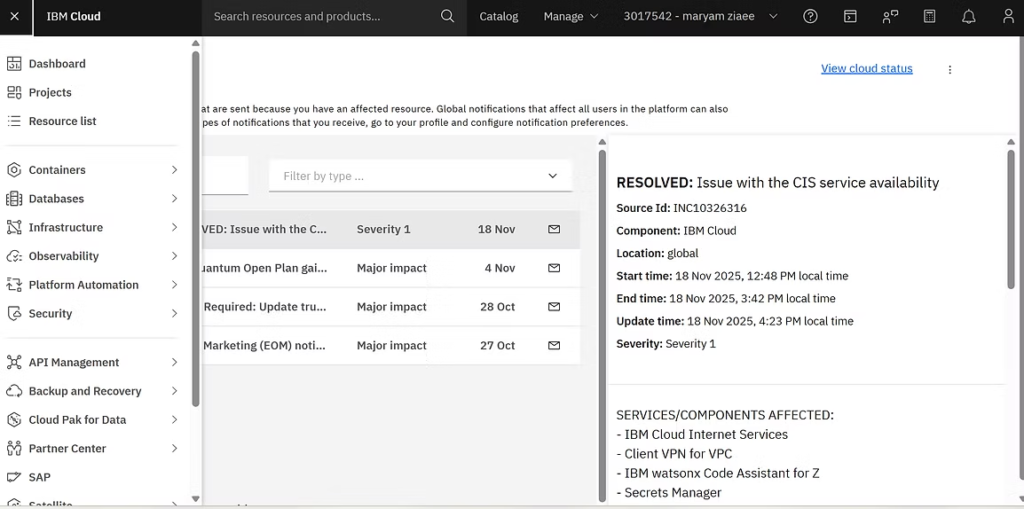1024x509 pixels.
Task: Click the Security shield icon
Action: point(14,314)
